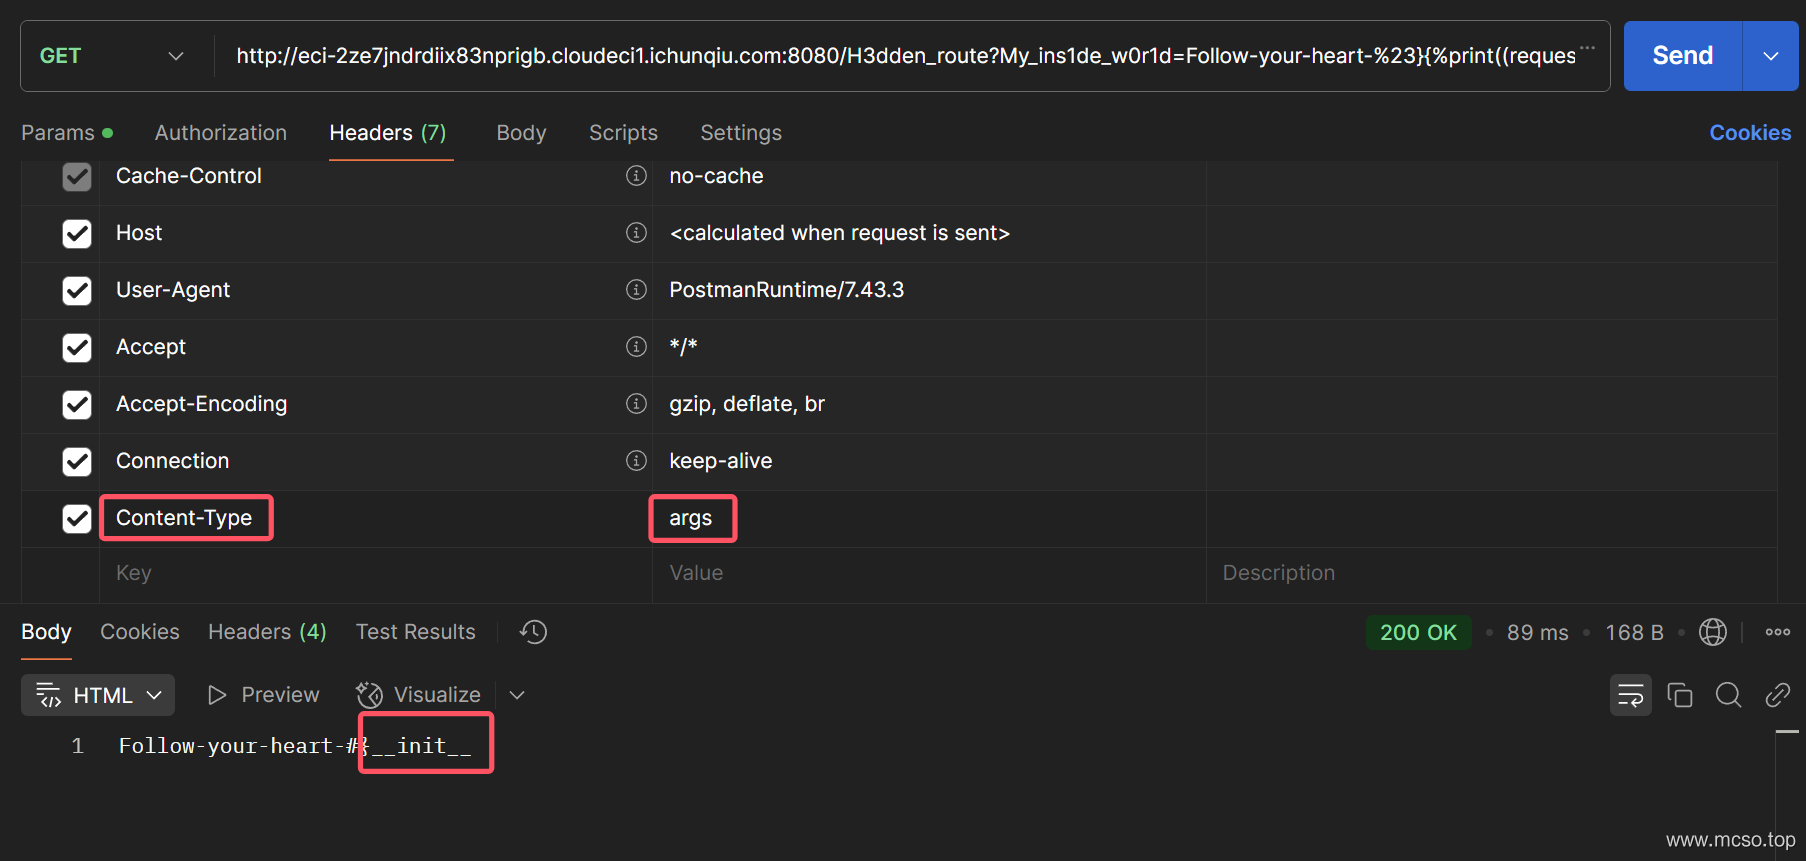Show info icon for Accept header
1806x861 pixels.
point(636,347)
